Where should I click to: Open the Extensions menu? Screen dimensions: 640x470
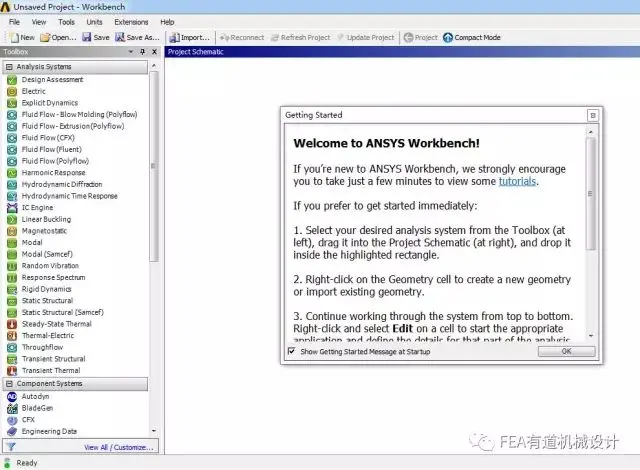tap(131, 22)
